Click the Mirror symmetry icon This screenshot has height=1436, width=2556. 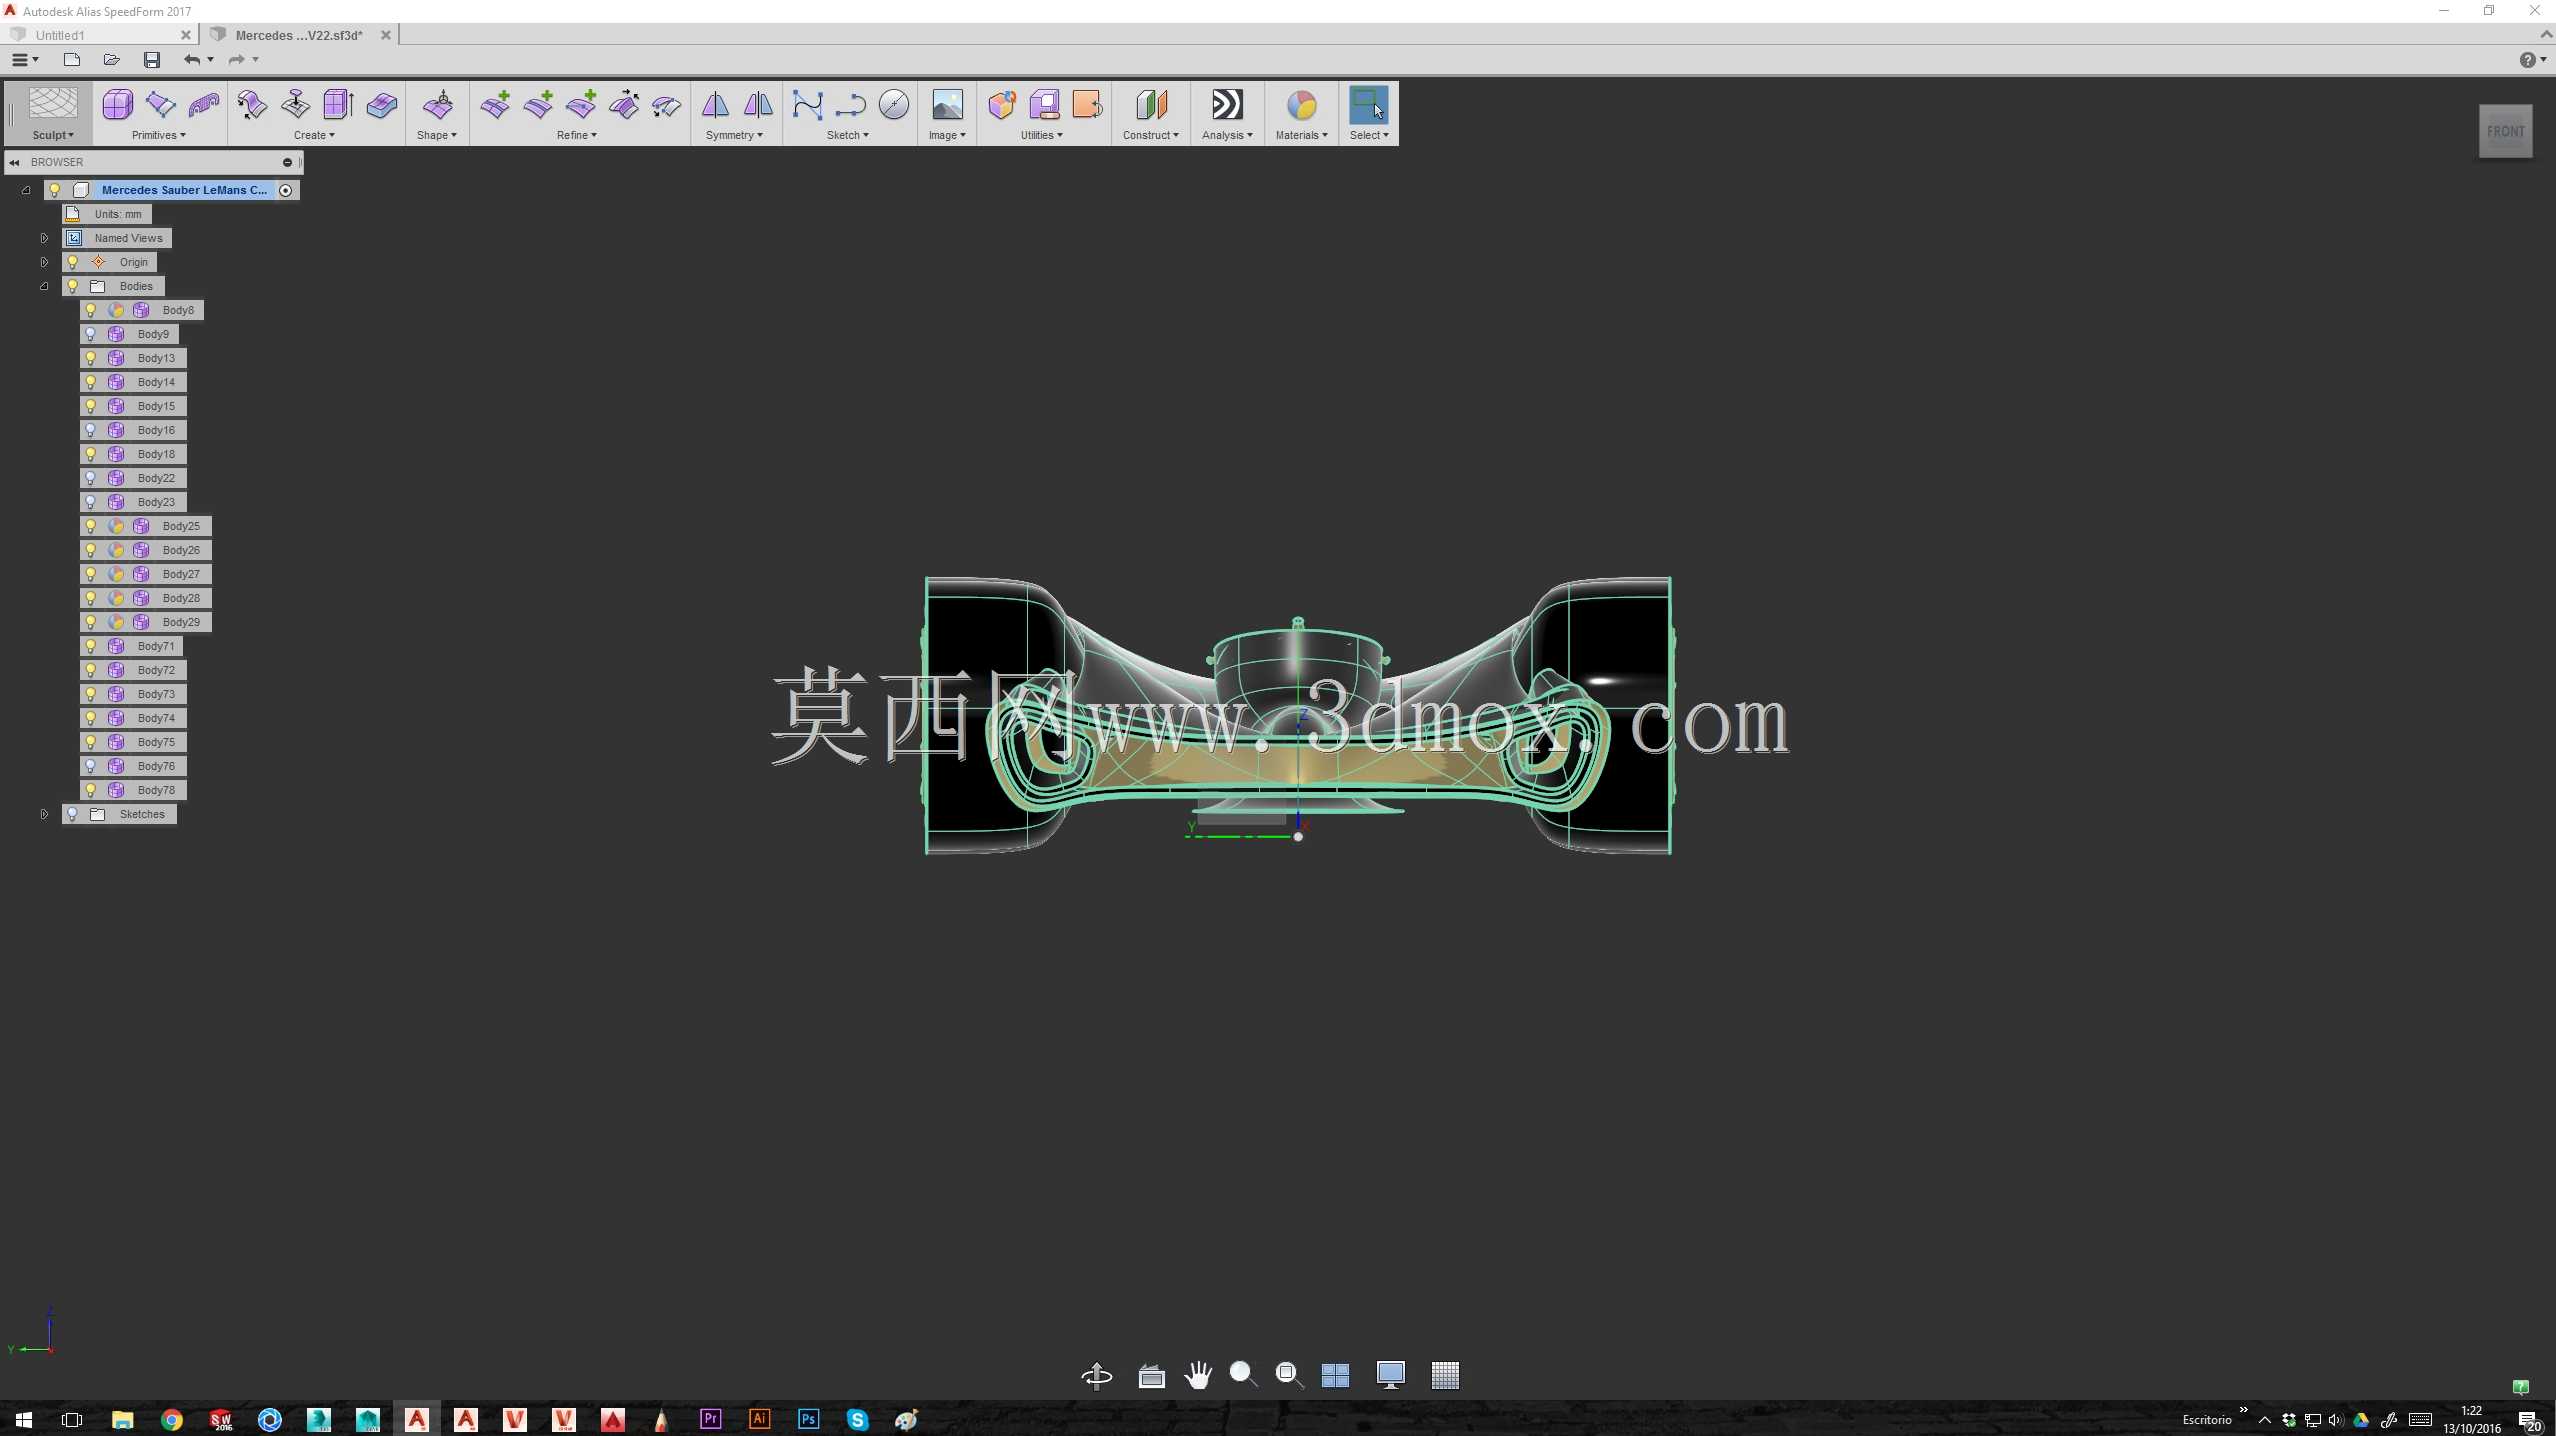click(715, 105)
